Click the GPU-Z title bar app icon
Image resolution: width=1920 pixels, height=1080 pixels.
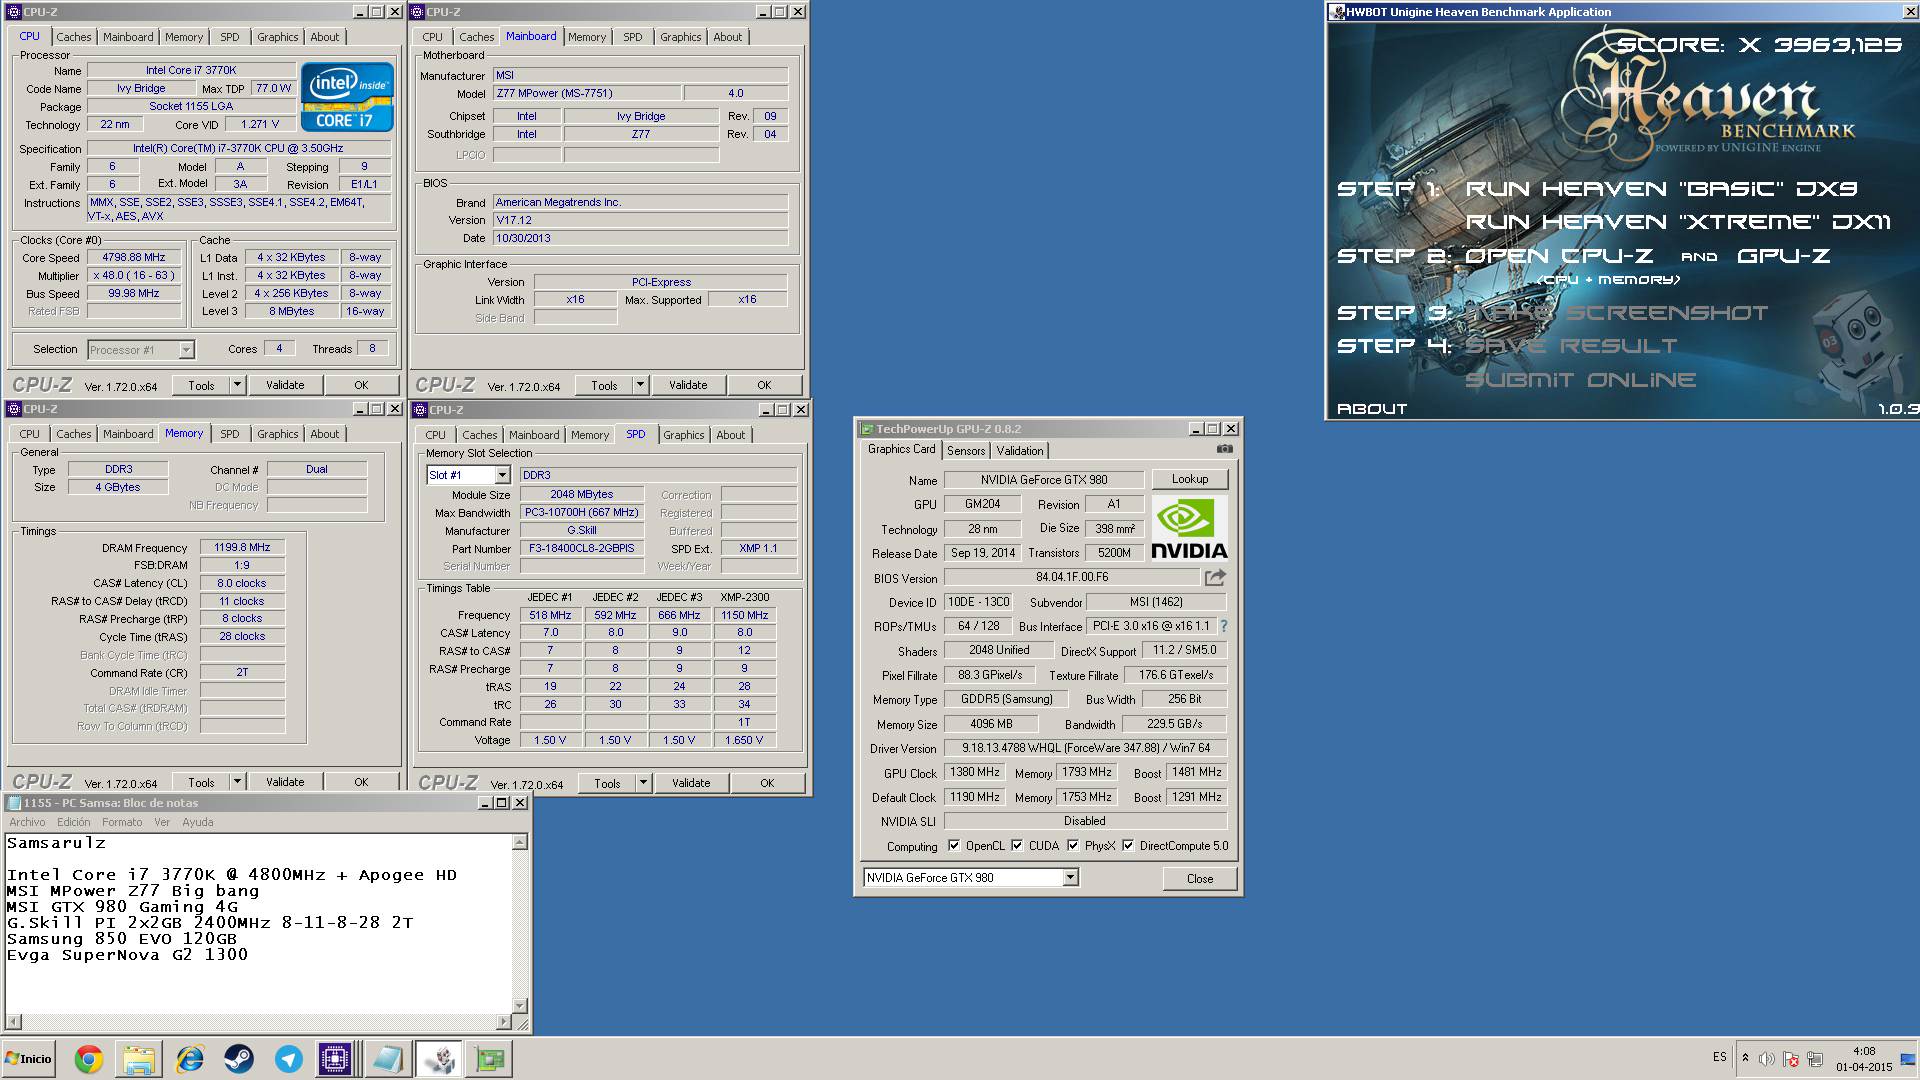pyautogui.click(x=866, y=429)
